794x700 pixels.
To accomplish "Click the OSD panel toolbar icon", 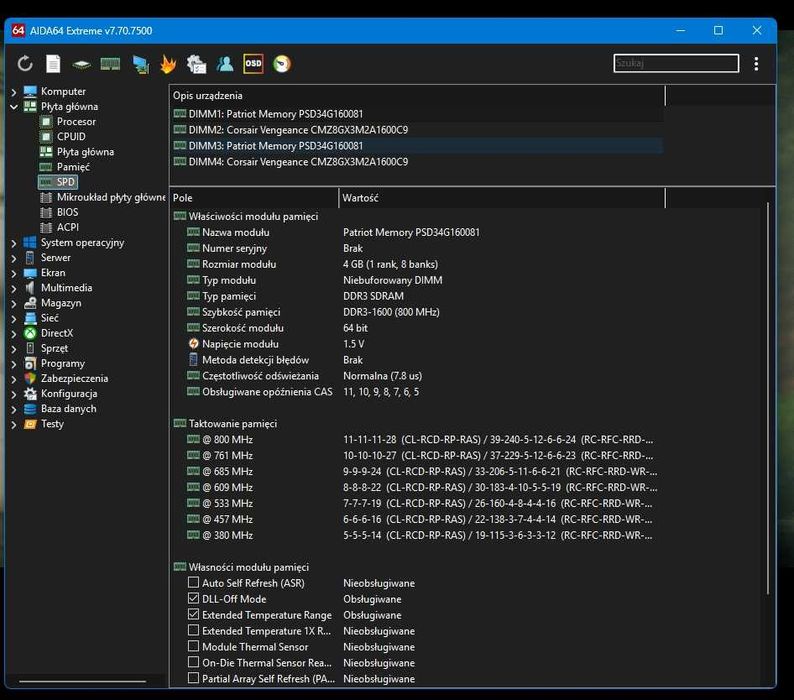I will (x=253, y=64).
